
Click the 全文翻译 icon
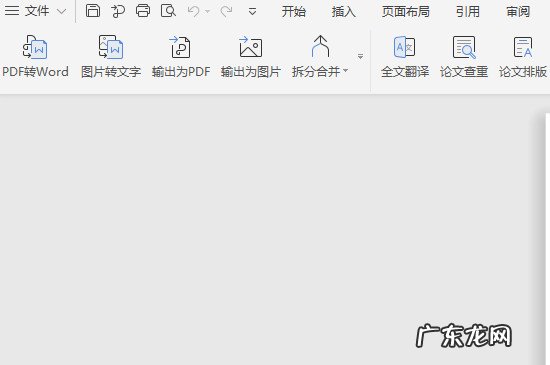click(x=405, y=47)
